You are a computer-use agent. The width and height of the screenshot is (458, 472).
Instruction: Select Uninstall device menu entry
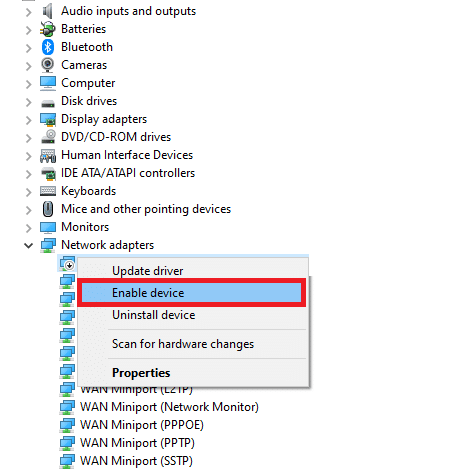[x=154, y=315]
